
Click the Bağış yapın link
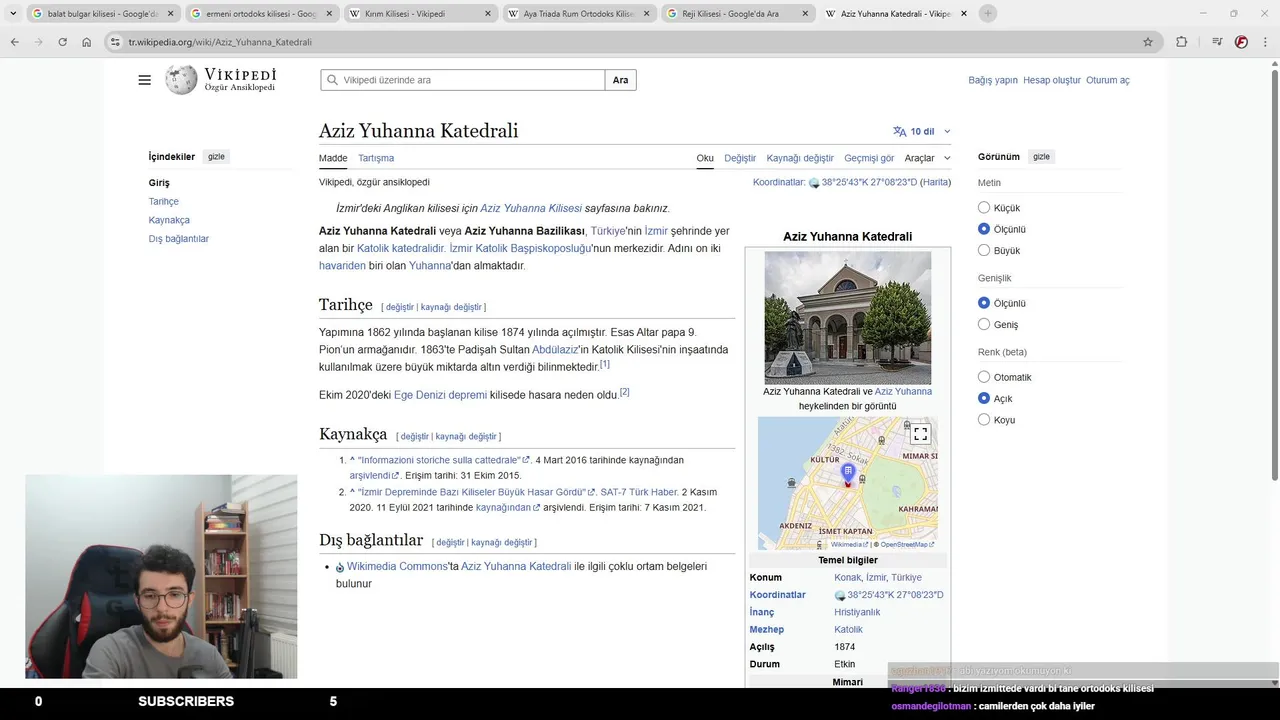(x=993, y=80)
